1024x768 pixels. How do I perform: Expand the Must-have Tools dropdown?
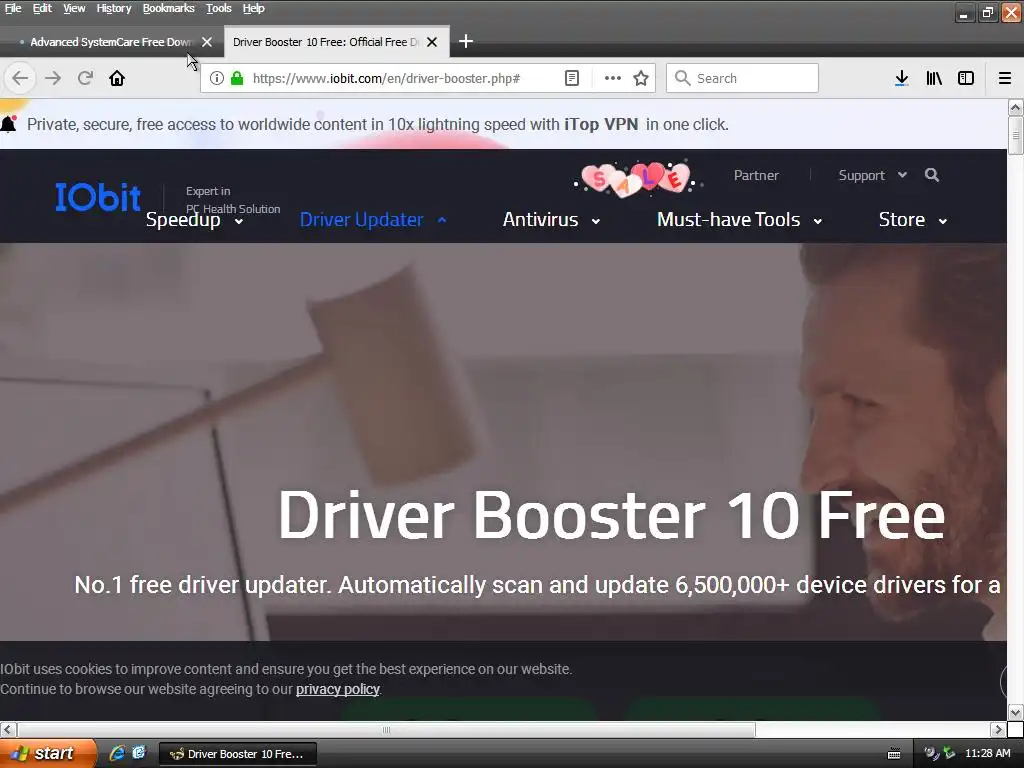(x=739, y=220)
